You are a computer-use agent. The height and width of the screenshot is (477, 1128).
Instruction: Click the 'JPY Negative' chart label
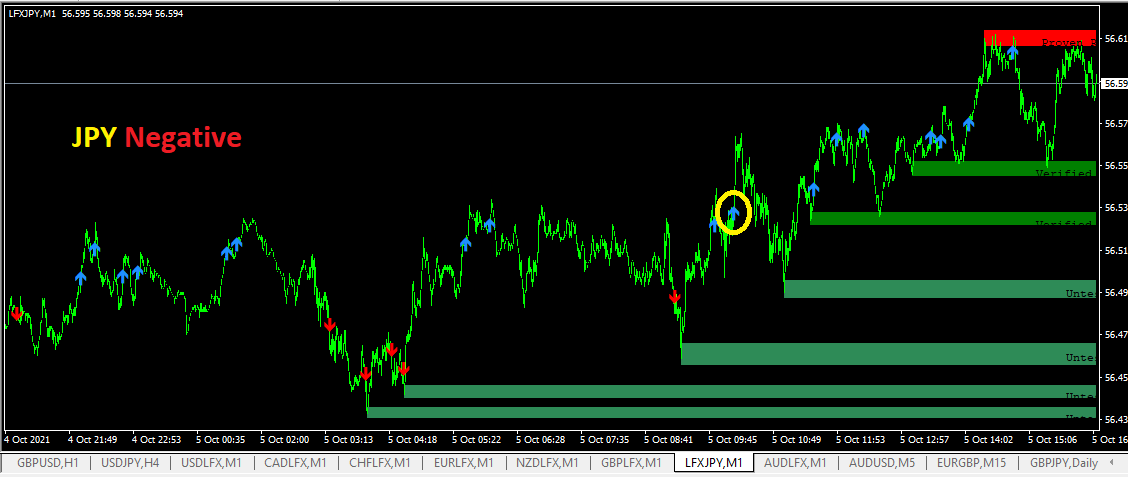(157, 136)
